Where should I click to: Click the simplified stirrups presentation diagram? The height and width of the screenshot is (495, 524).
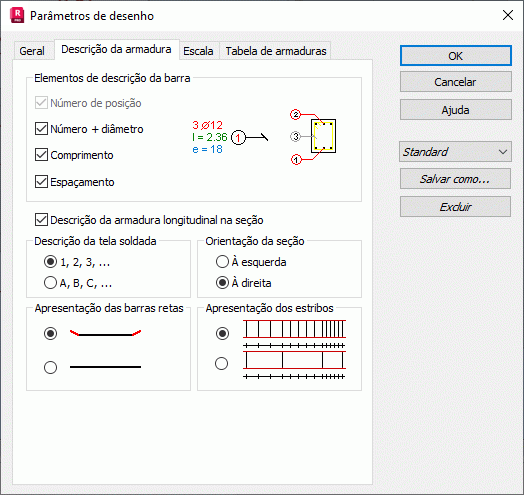pyautogui.click(x=294, y=365)
